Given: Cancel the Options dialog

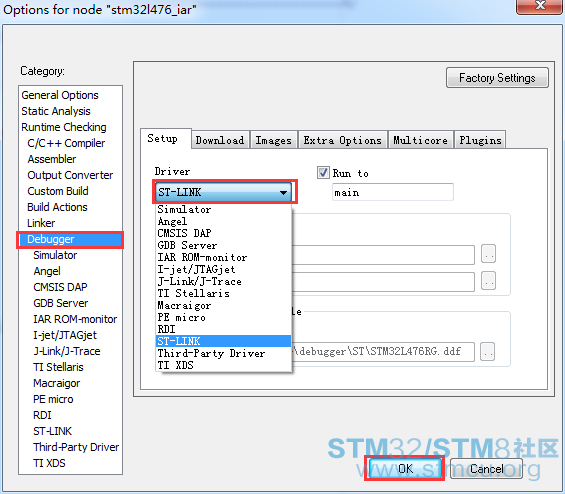Looking at the screenshot, I should [x=486, y=468].
